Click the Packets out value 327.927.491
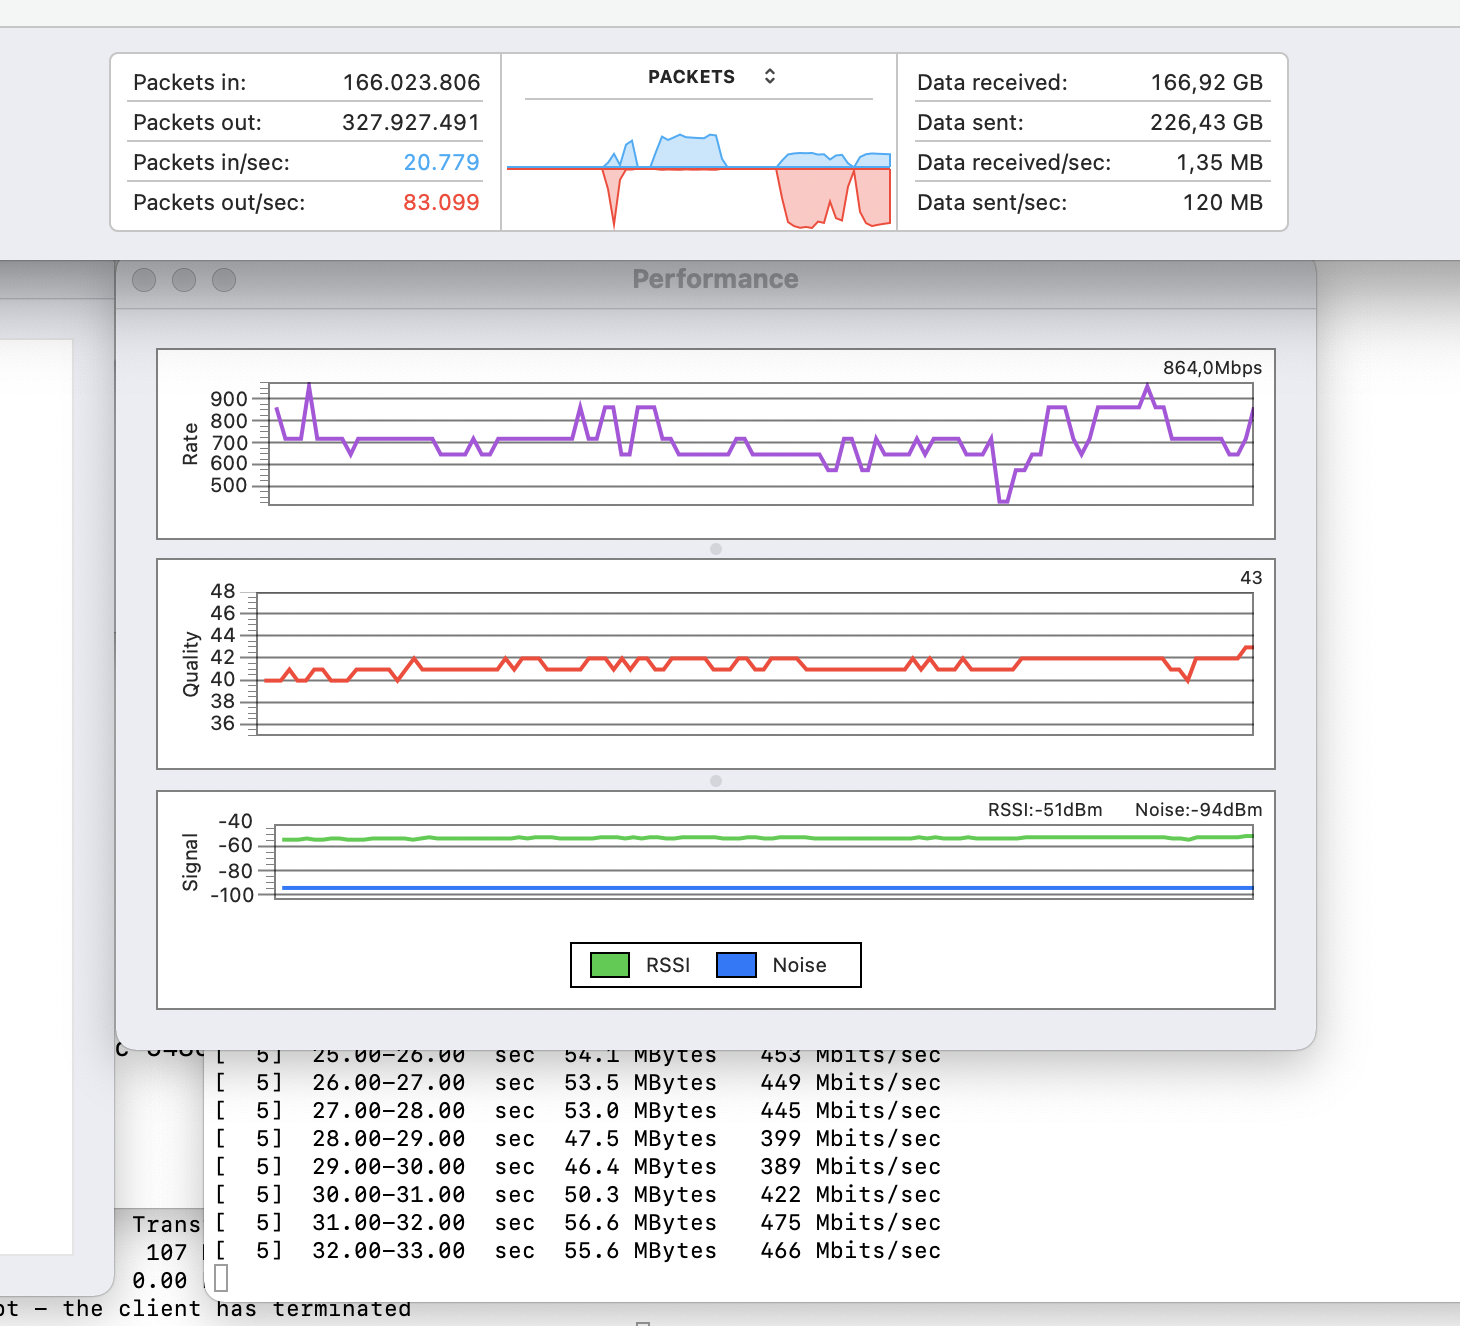The height and width of the screenshot is (1326, 1460). [x=411, y=122]
